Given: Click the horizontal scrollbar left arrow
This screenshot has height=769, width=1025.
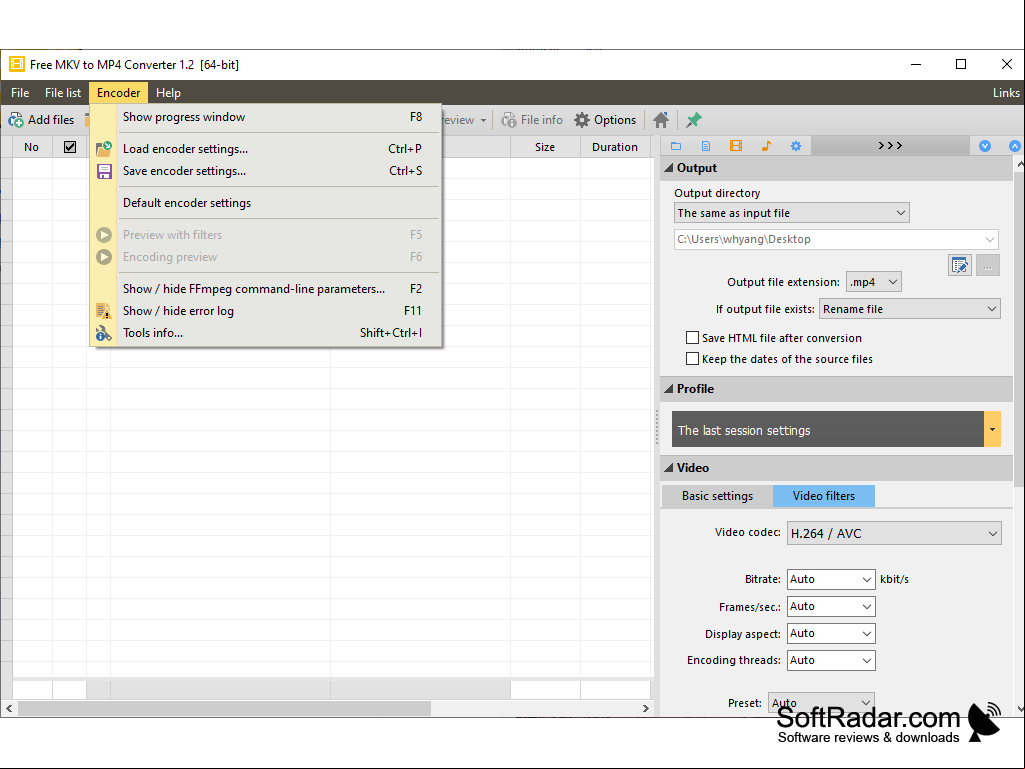Looking at the screenshot, I should pos(8,708).
